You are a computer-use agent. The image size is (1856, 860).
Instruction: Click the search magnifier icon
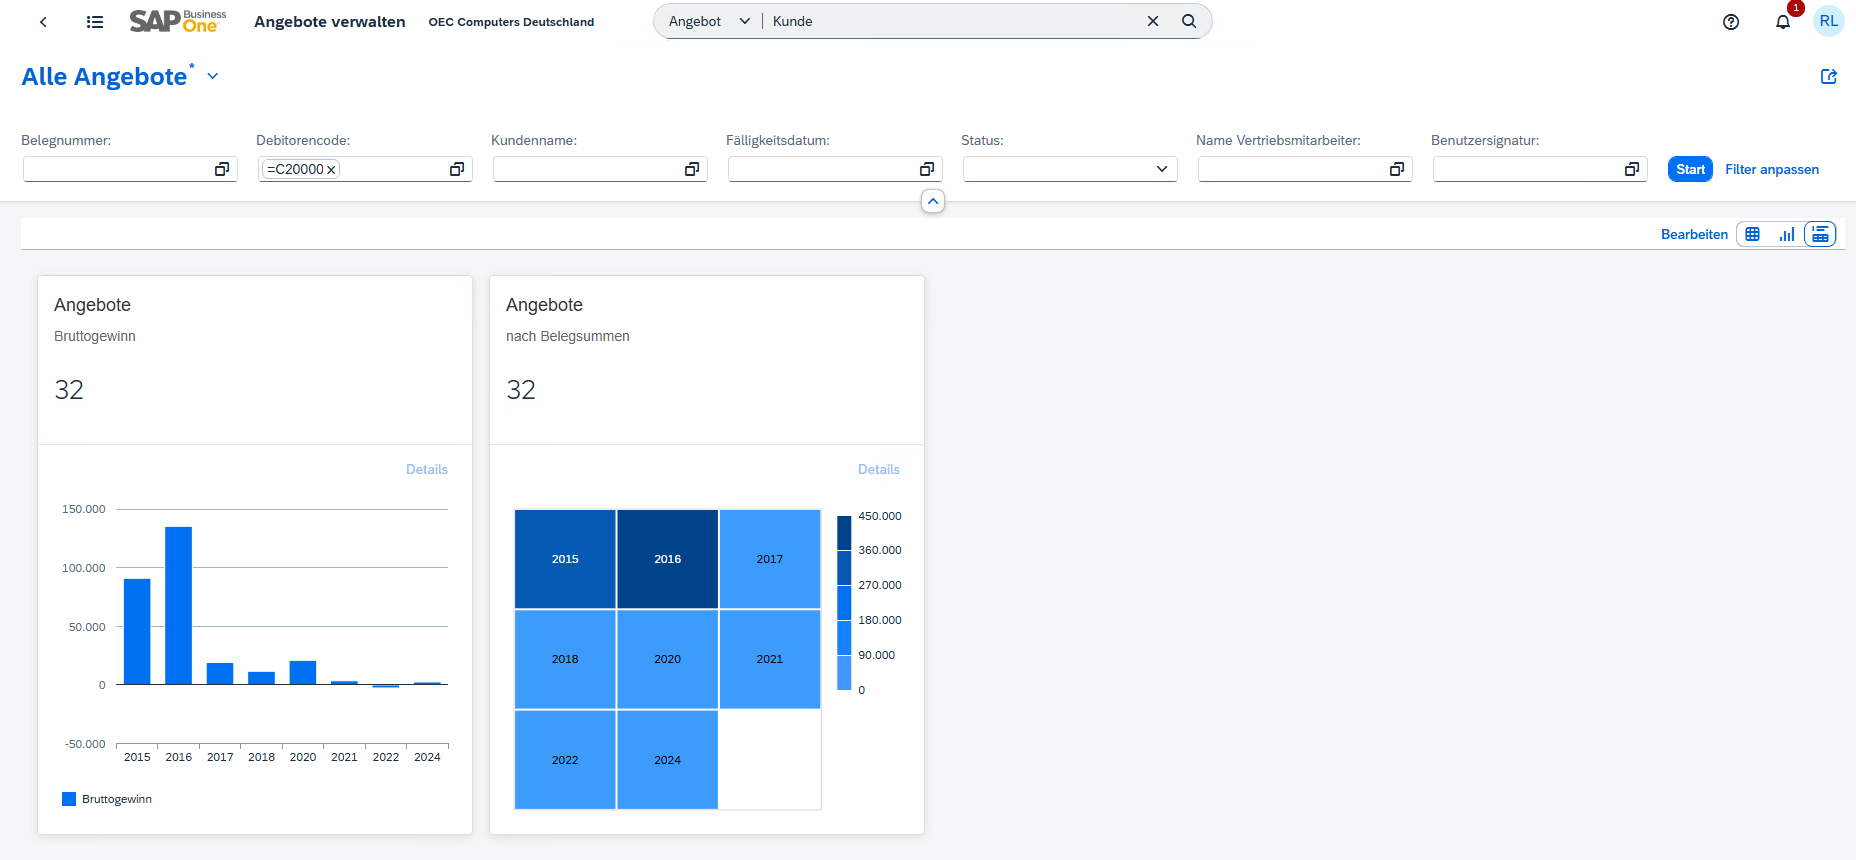(1189, 21)
